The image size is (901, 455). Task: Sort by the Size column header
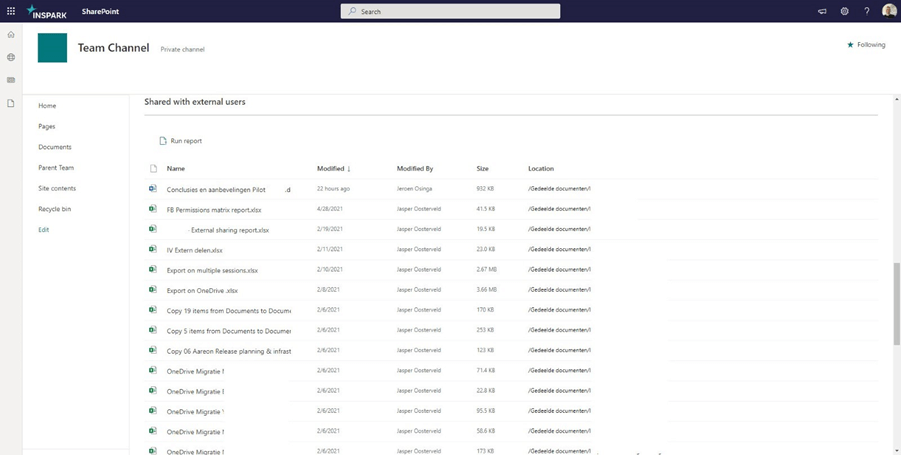482,169
